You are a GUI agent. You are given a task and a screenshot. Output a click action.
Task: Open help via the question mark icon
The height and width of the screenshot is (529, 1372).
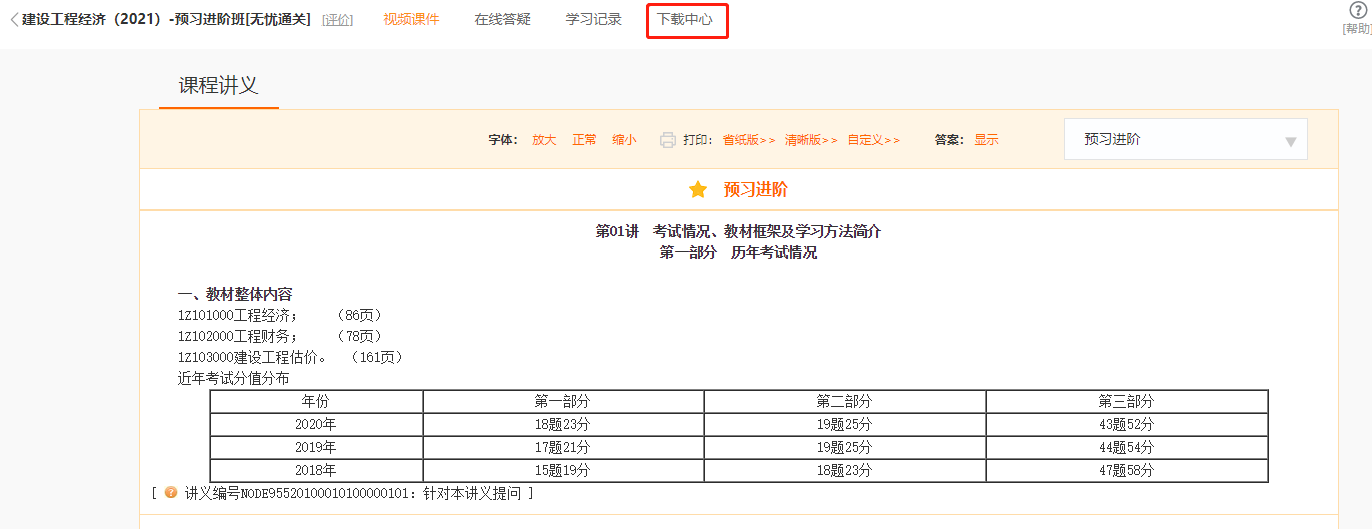click(1357, 11)
